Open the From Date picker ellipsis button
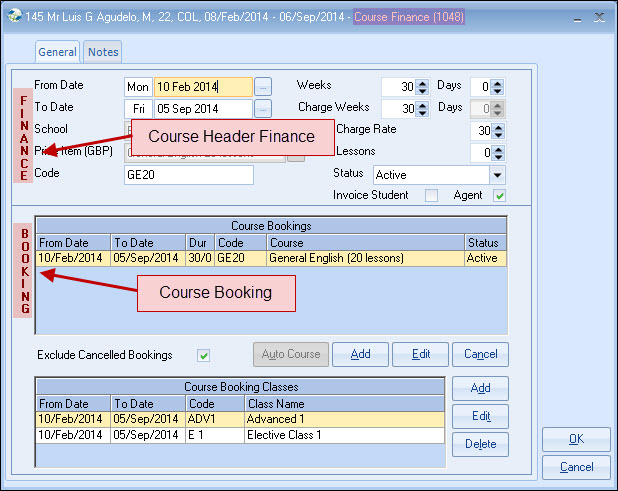Image resolution: width=618 pixels, height=491 pixels. (x=263, y=87)
